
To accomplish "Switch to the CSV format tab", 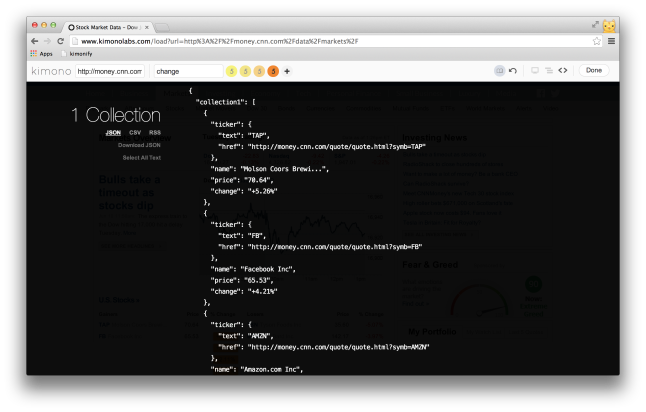I will (x=135, y=132).
